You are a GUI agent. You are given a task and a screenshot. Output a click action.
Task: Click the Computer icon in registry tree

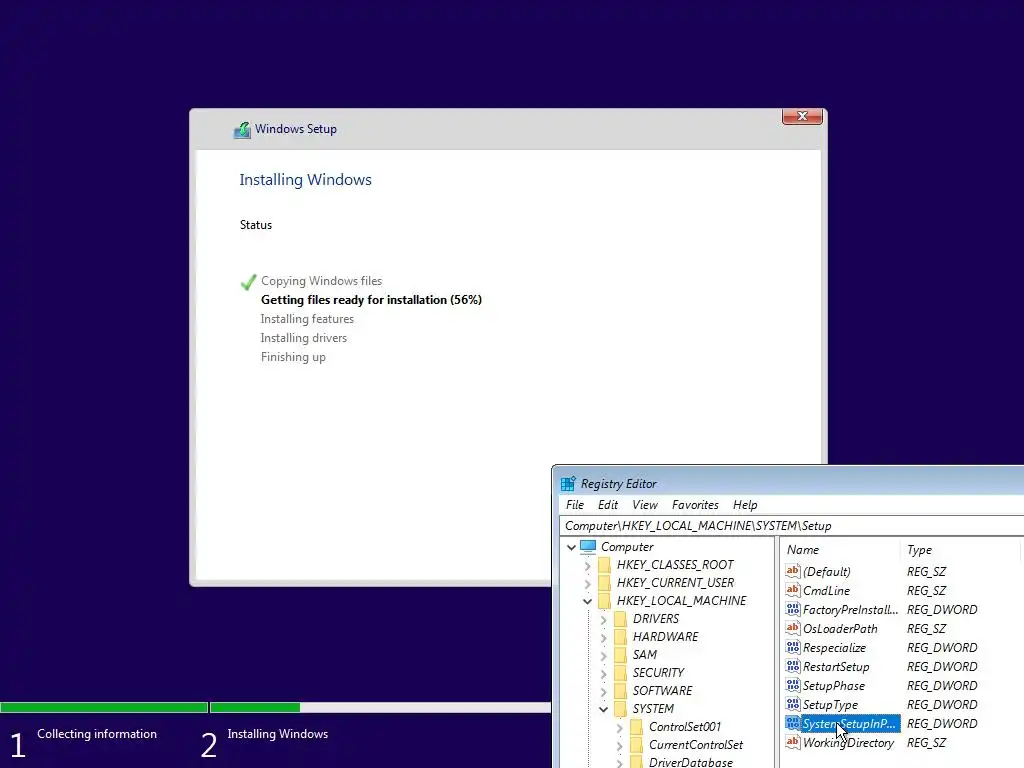[x=588, y=546]
